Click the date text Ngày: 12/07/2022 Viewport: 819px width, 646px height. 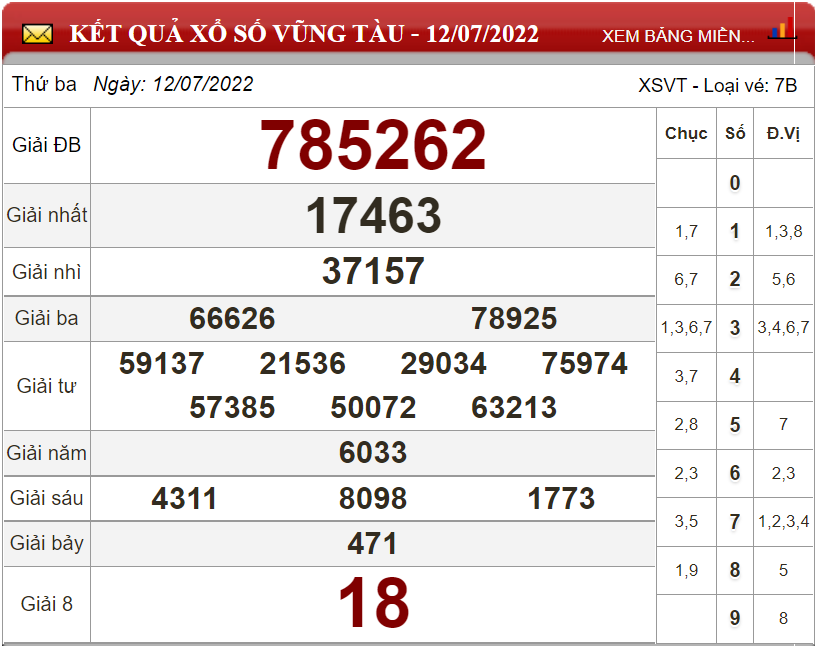click(173, 84)
